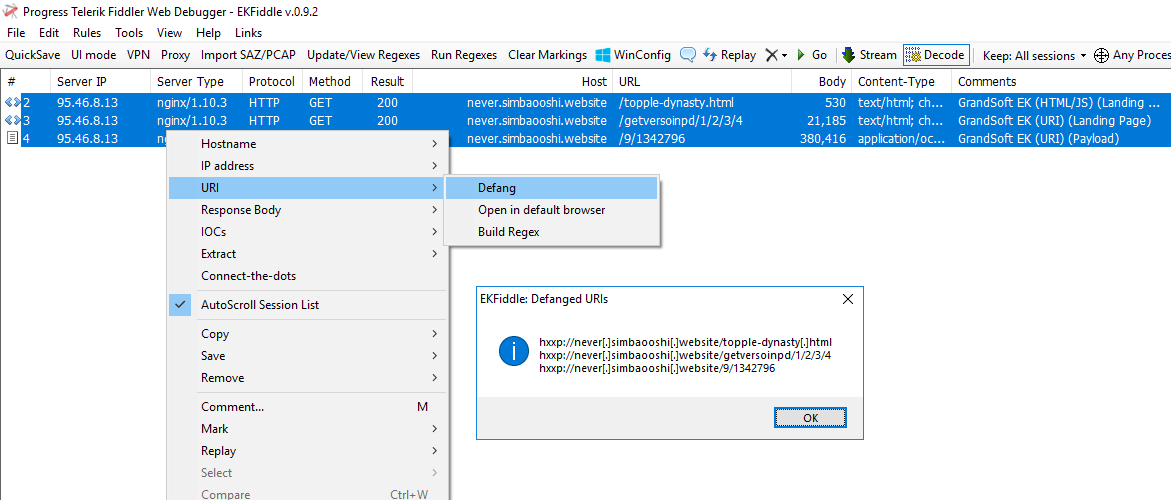Expand the Hostname submenu
The width and height of the screenshot is (1171, 500).
tap(308, 144)
